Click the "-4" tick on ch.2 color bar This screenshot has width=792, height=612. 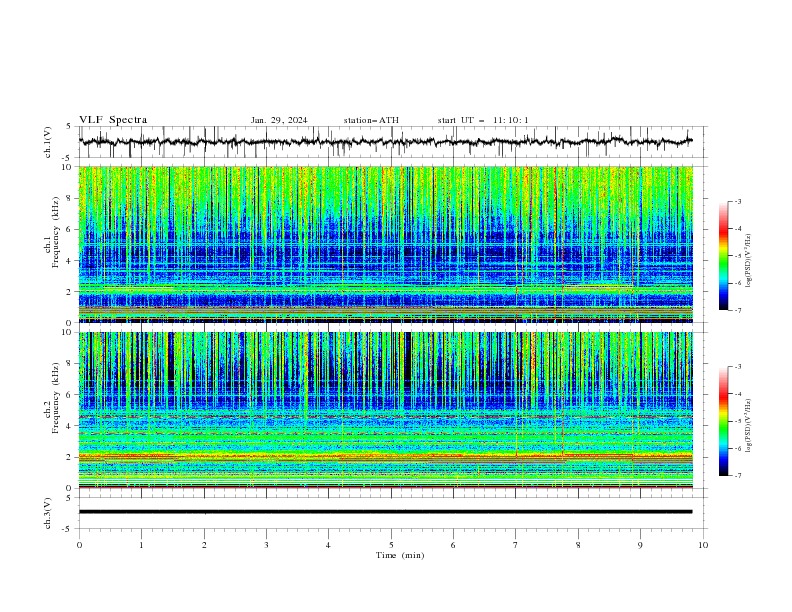[x=737, y=394]
